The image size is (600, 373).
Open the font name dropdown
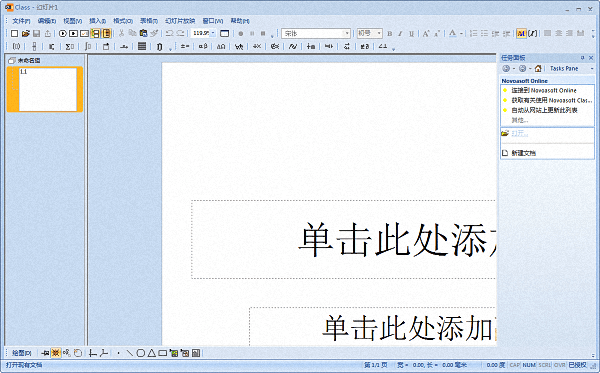tap(347, 34)
